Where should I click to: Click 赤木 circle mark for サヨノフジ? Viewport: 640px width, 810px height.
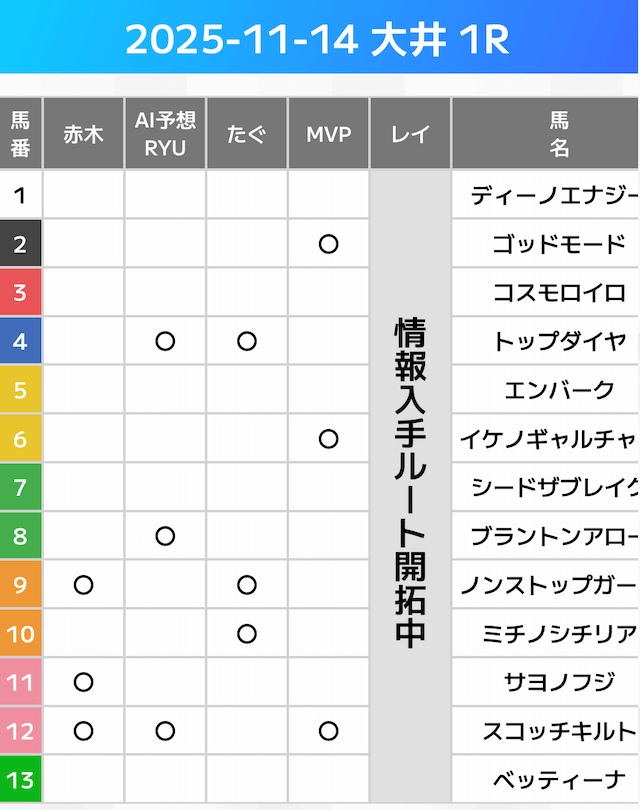click(83, 683)
